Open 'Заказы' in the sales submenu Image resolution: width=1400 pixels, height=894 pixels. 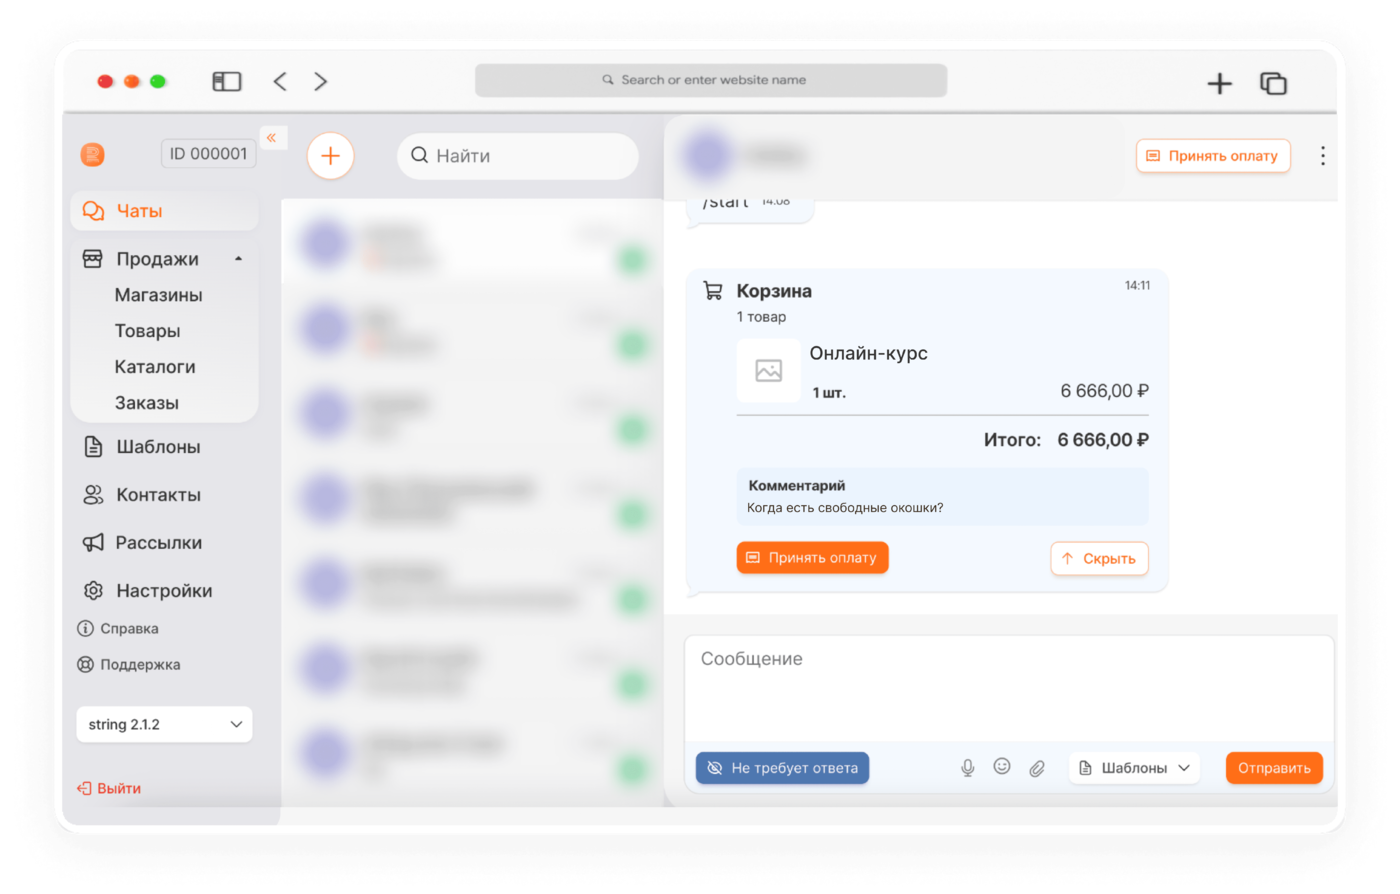click(x=147, y=403)
